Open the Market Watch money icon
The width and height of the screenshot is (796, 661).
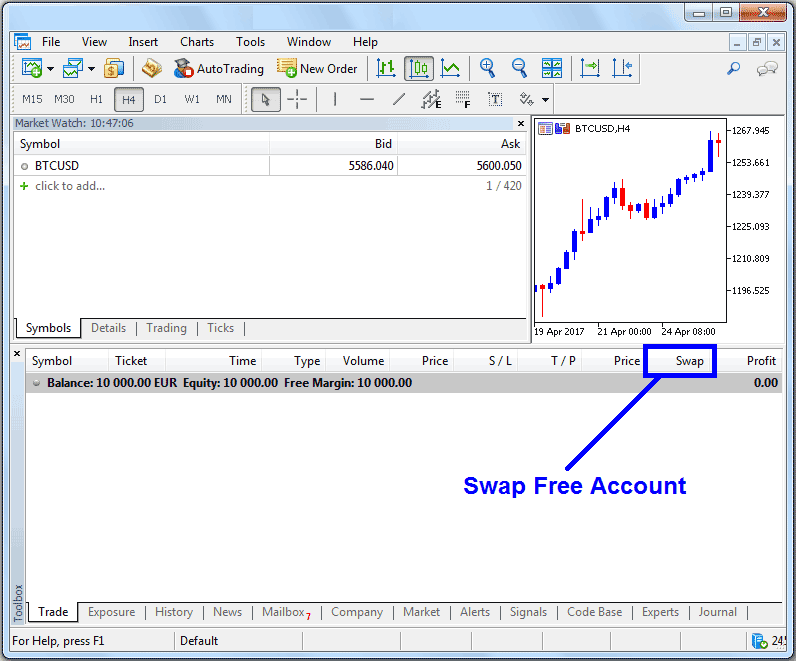pos(114,68)
